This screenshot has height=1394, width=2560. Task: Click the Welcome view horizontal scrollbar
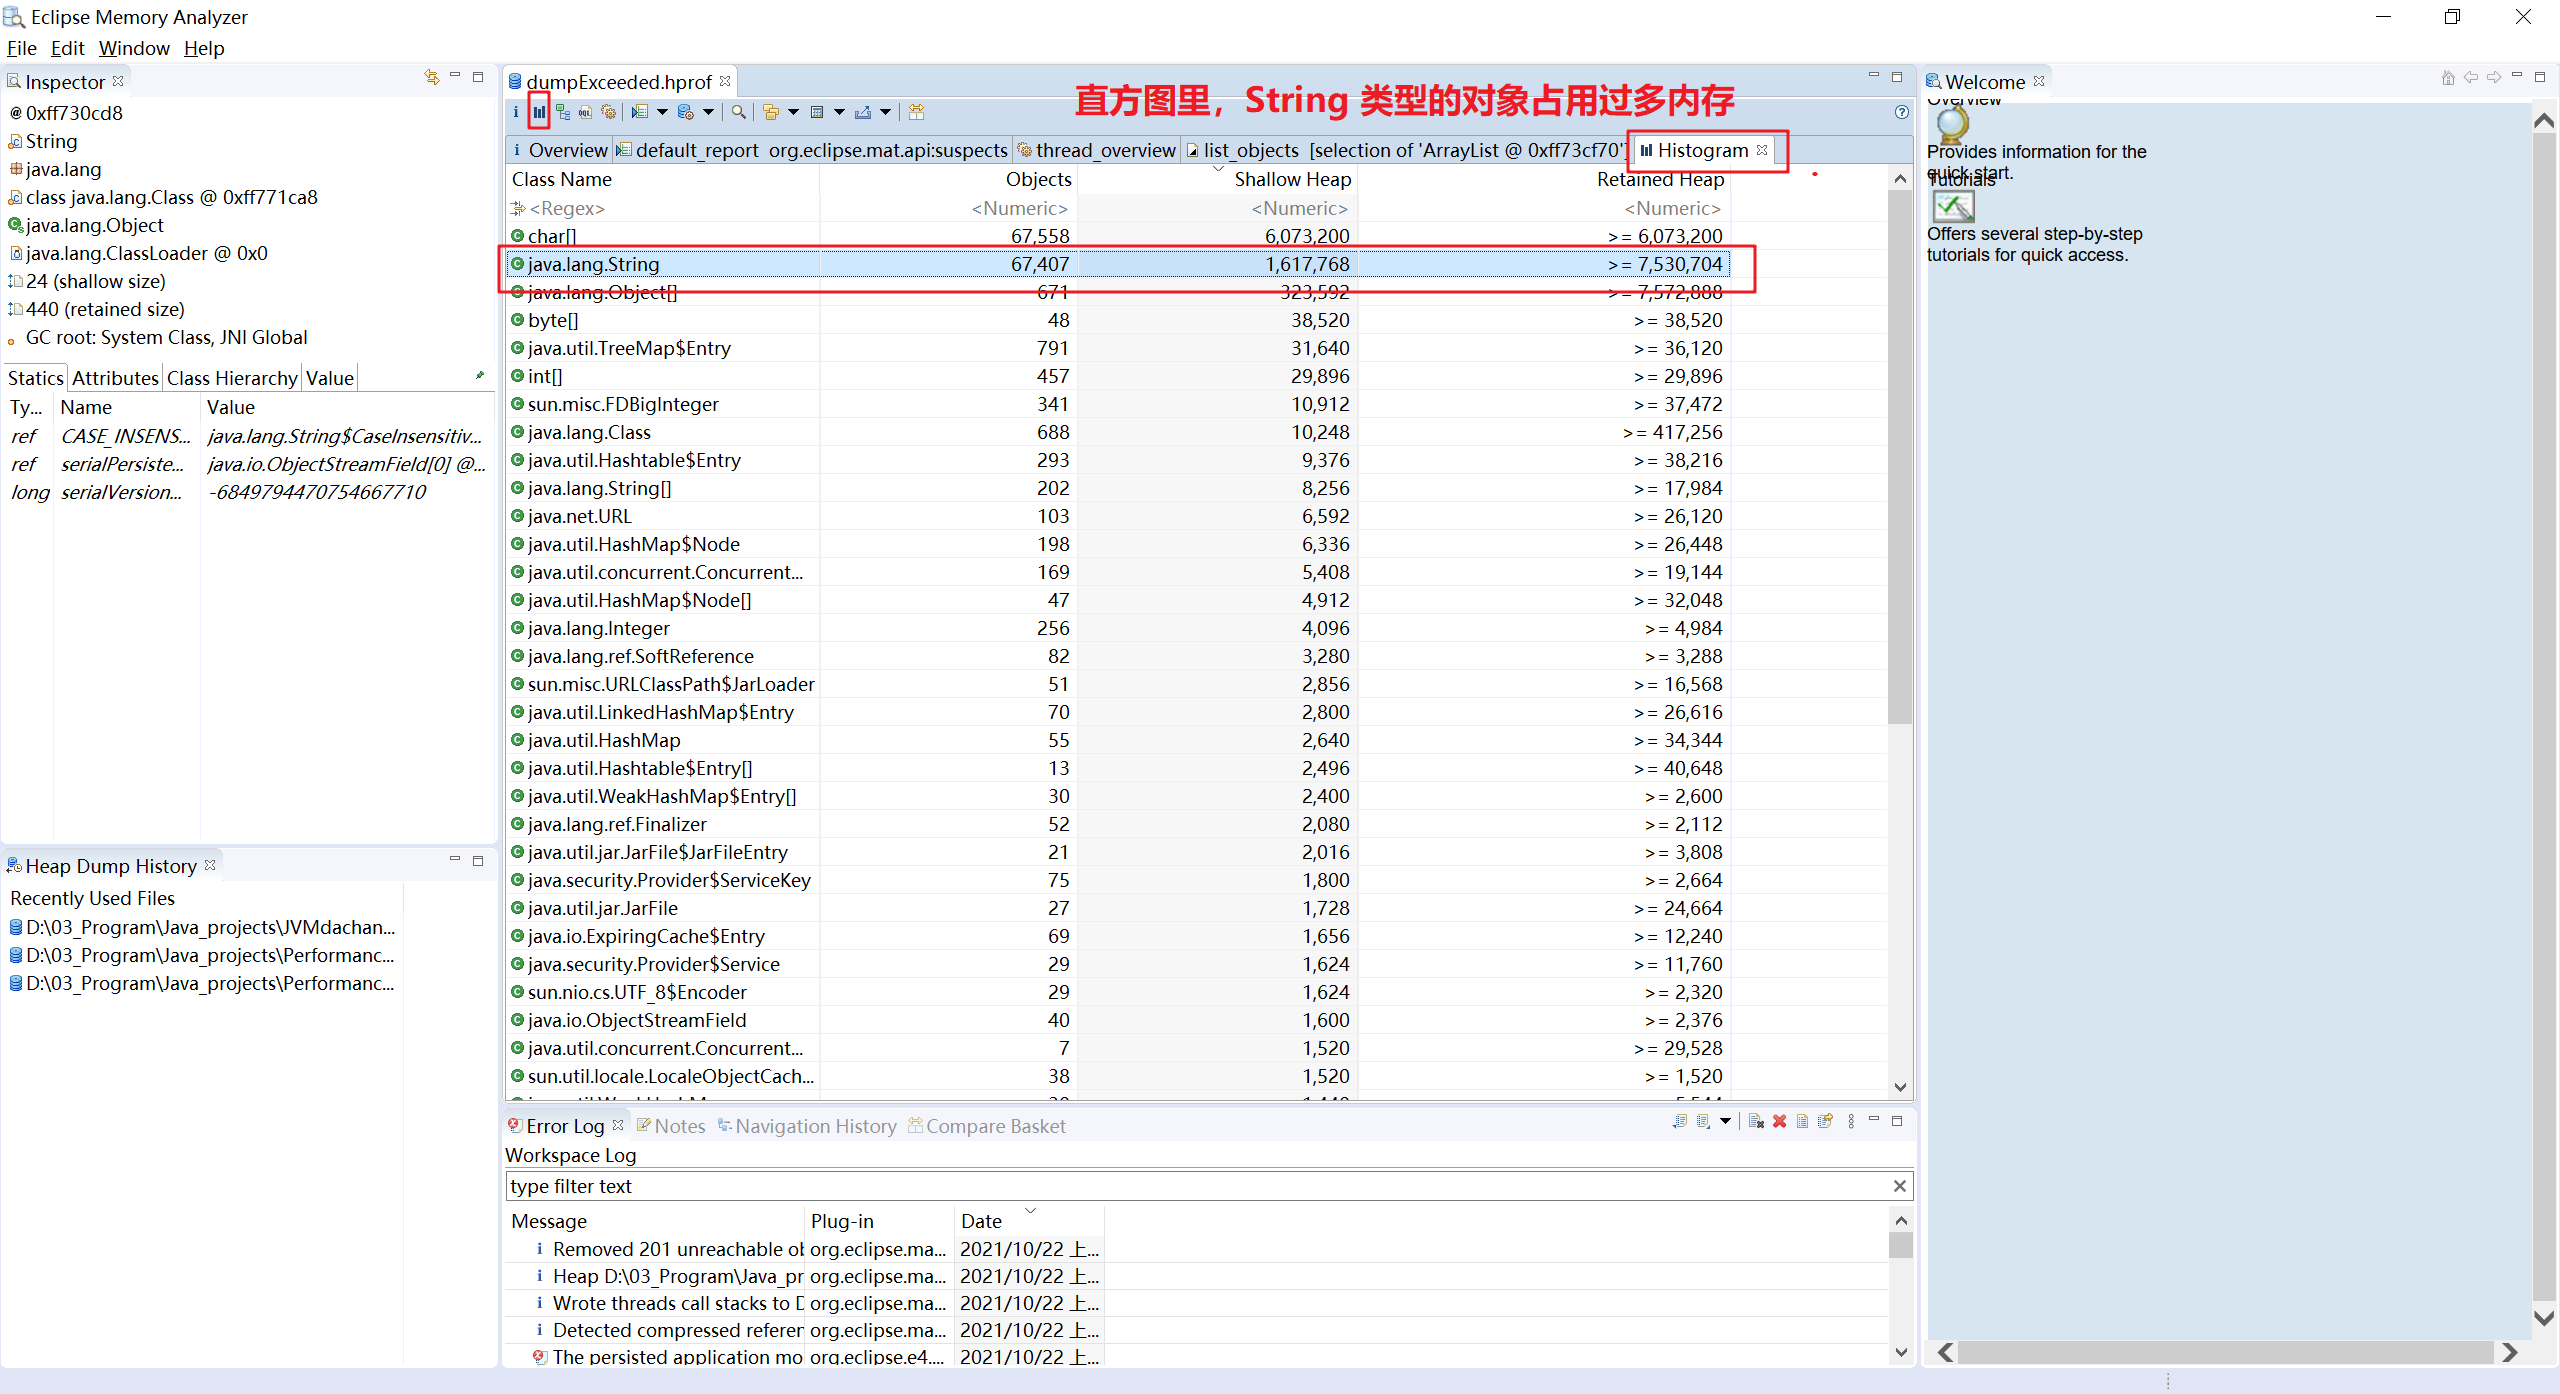(x=2225, y=1352)
